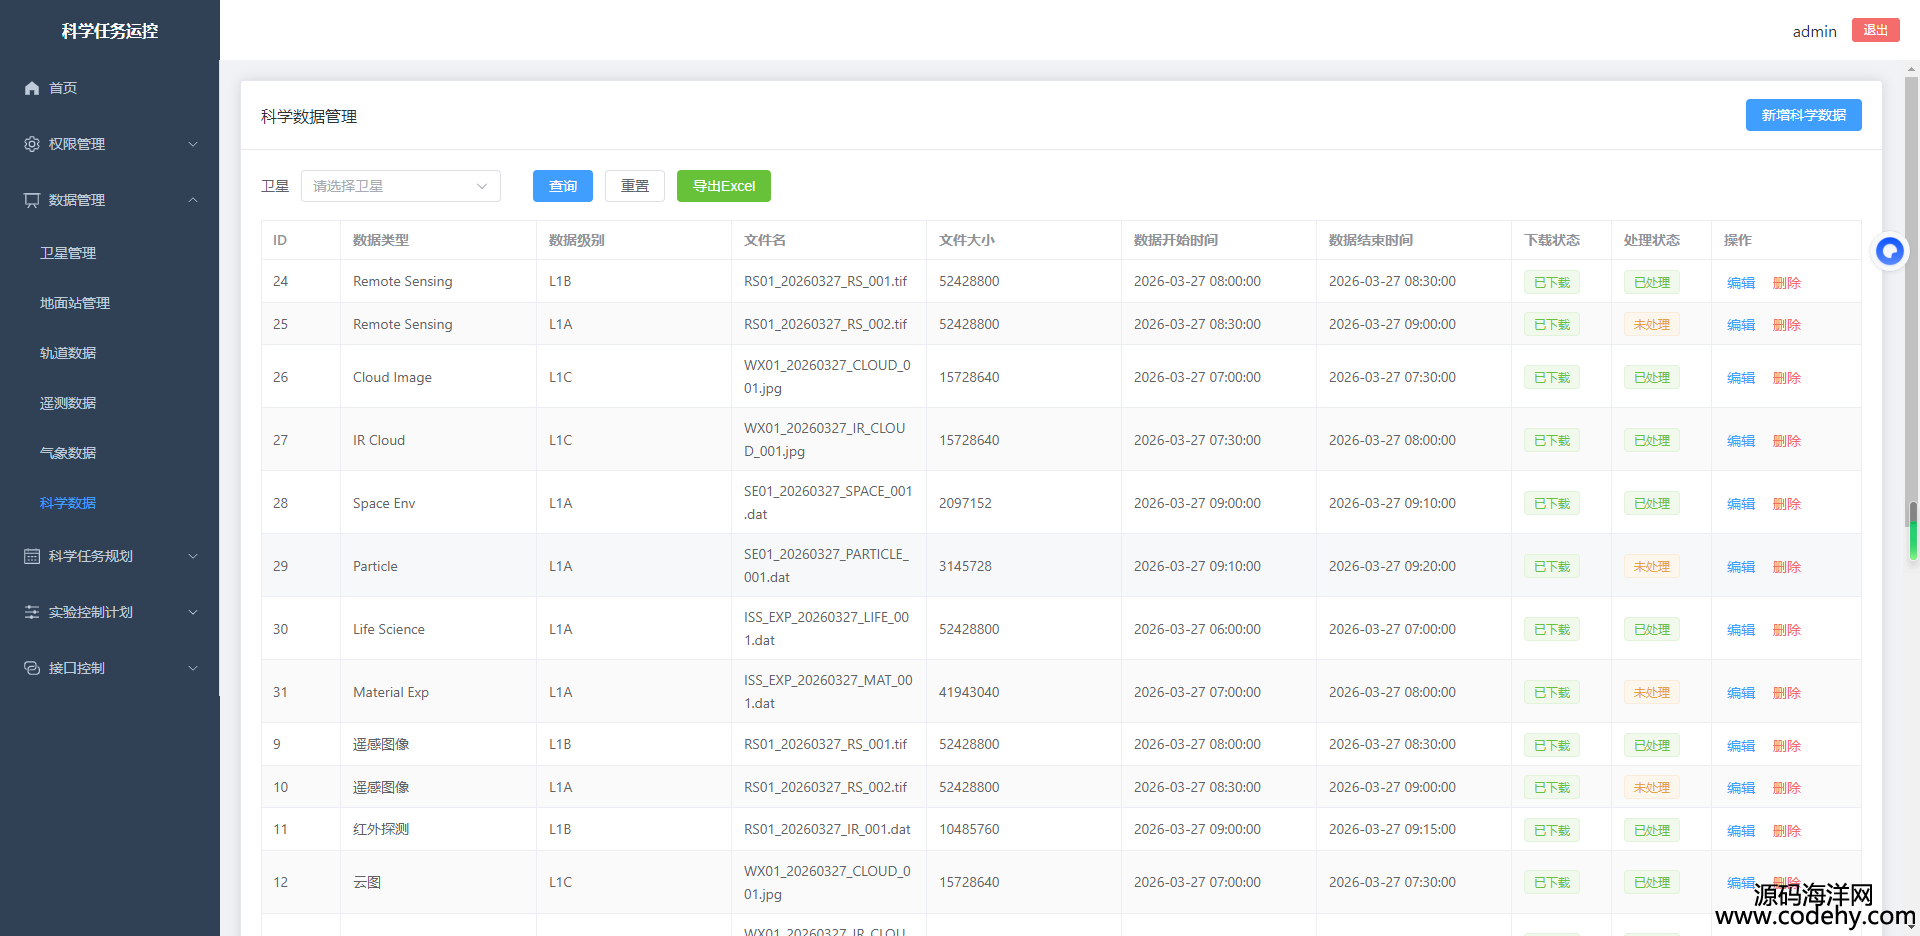The height and width of the screenshot is (936, 1920).
Task: Click the sliders icon beside 实验控制计划
Action: pos(32,612)
